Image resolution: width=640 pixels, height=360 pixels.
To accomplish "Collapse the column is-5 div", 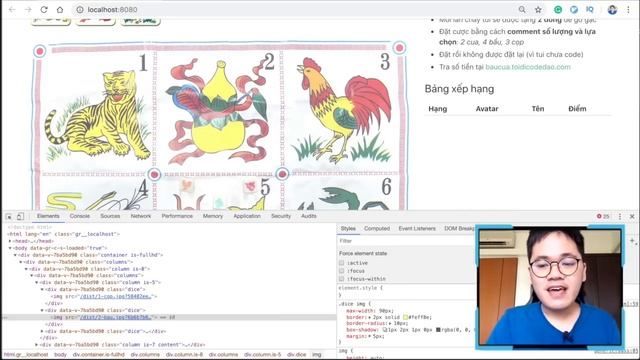I will coord(36,282).
